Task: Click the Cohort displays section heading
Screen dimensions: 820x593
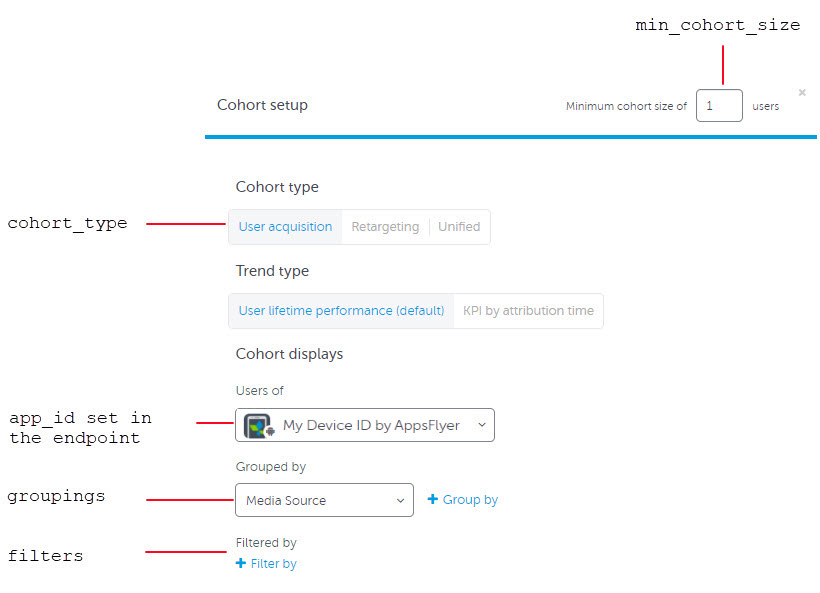Action: (289, 354)
